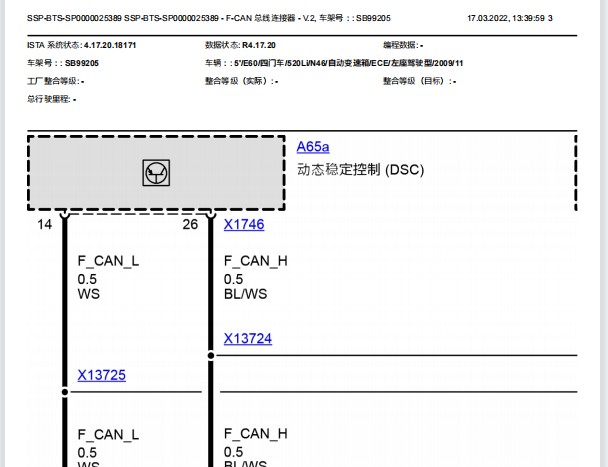608x467 pixels.
Task: Click the transistor symbol in DSC module
Action: pos(156,173)
